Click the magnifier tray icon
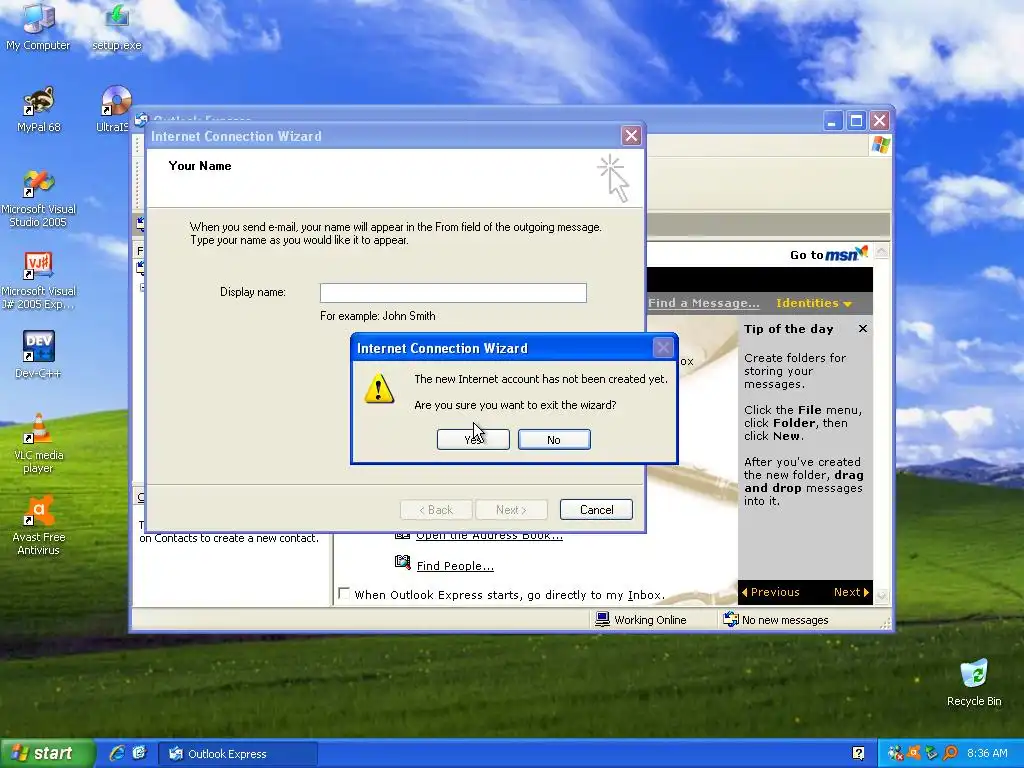 (x=950, y=754)
